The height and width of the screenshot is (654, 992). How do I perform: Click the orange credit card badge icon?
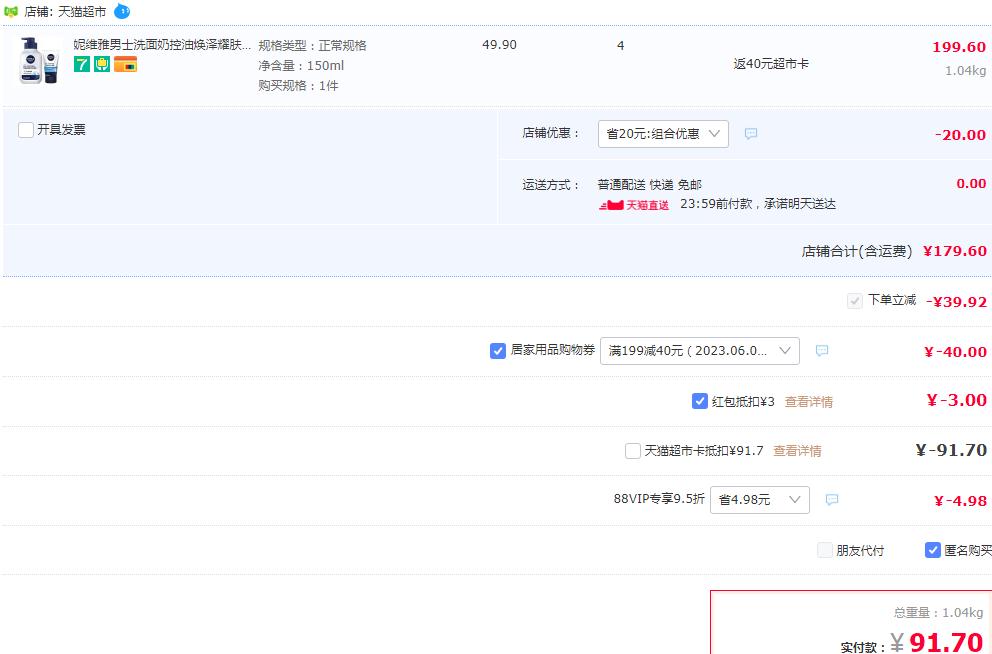click(x=125, y=64)
